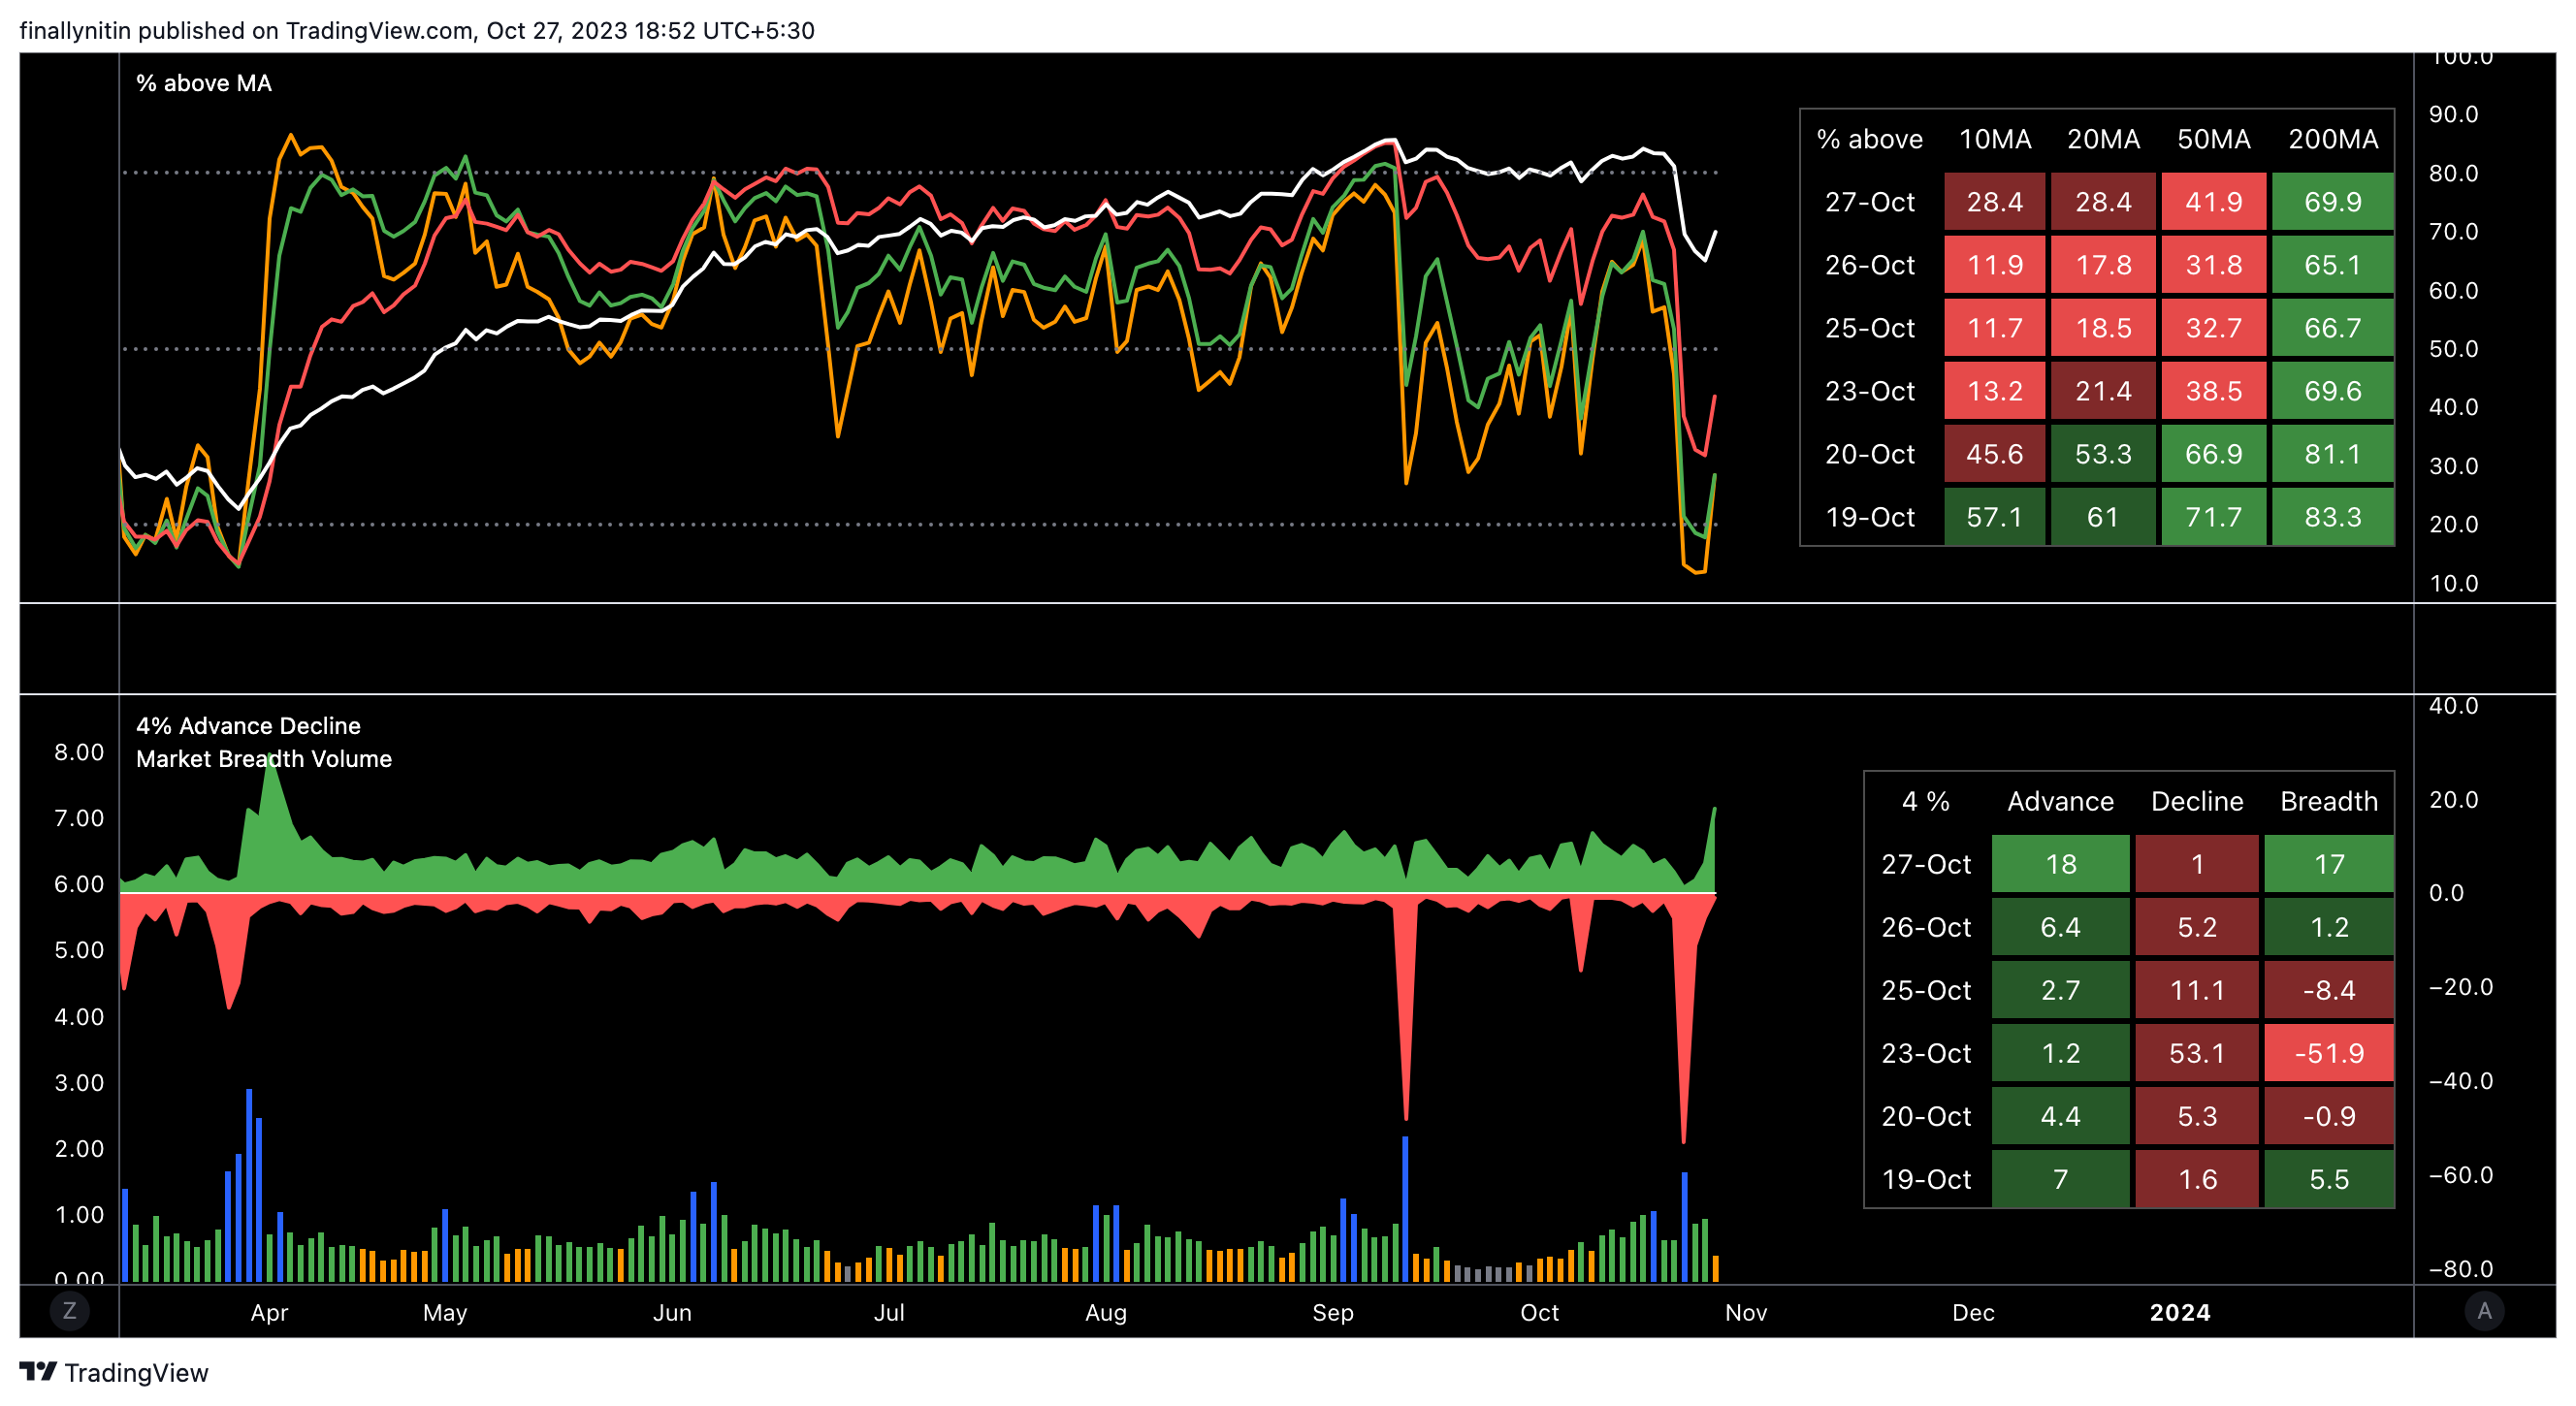
Task: Click the 25-Oct Decline value 11.1
Action: click(x=2197, y=990)
